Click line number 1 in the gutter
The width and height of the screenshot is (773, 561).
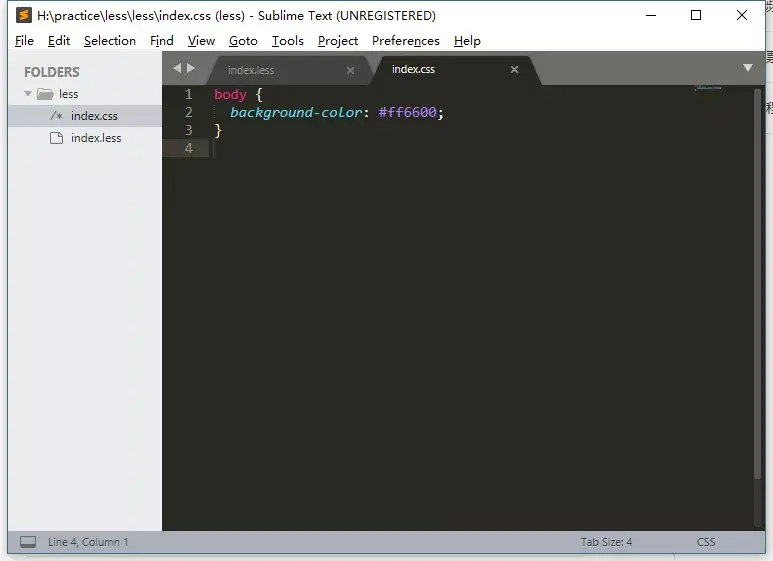coord(188,94)
